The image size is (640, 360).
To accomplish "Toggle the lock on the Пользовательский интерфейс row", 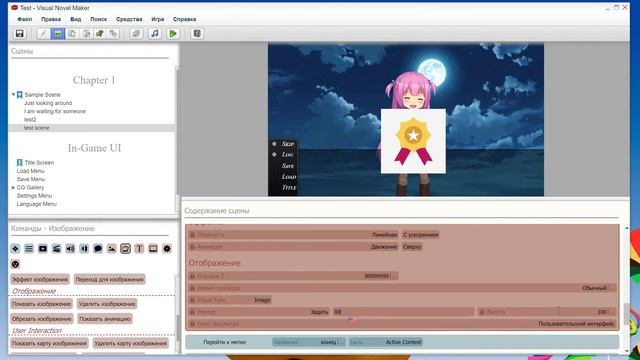I will [192, 324].
